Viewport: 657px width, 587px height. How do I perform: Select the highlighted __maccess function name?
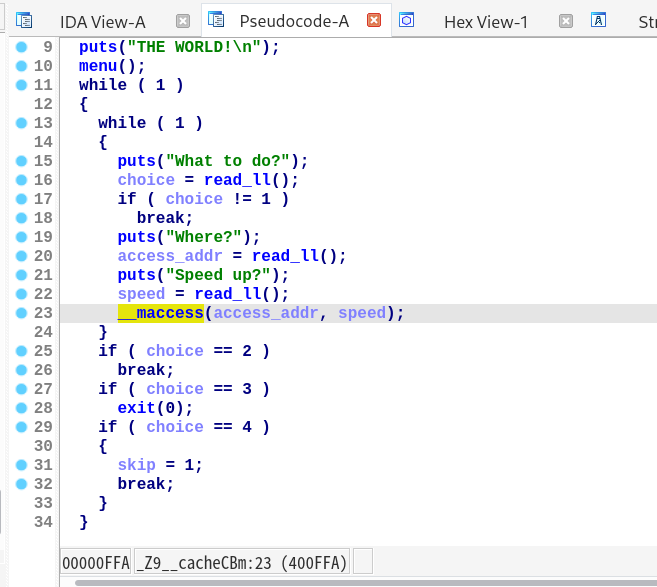pyautogui.click(x=161, y=313)
